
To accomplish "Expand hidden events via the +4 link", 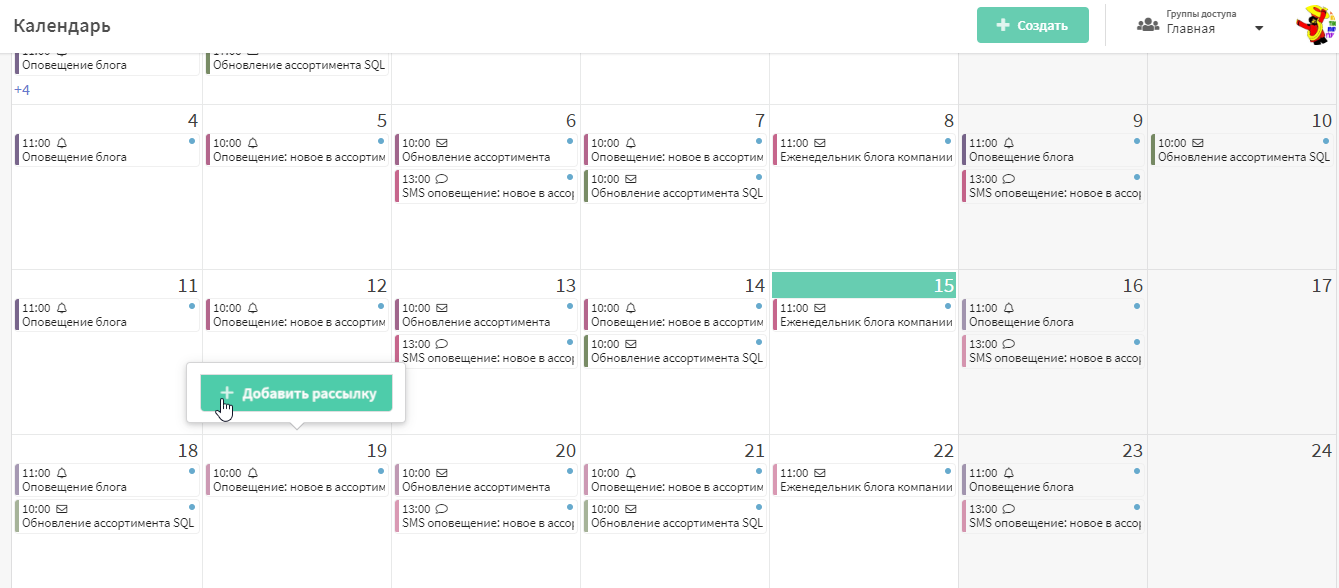I will click(x=22, y=90).
